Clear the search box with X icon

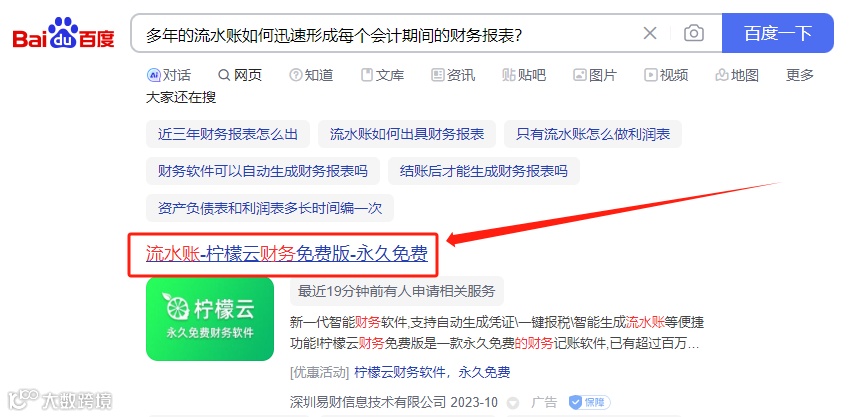point(649,34)
